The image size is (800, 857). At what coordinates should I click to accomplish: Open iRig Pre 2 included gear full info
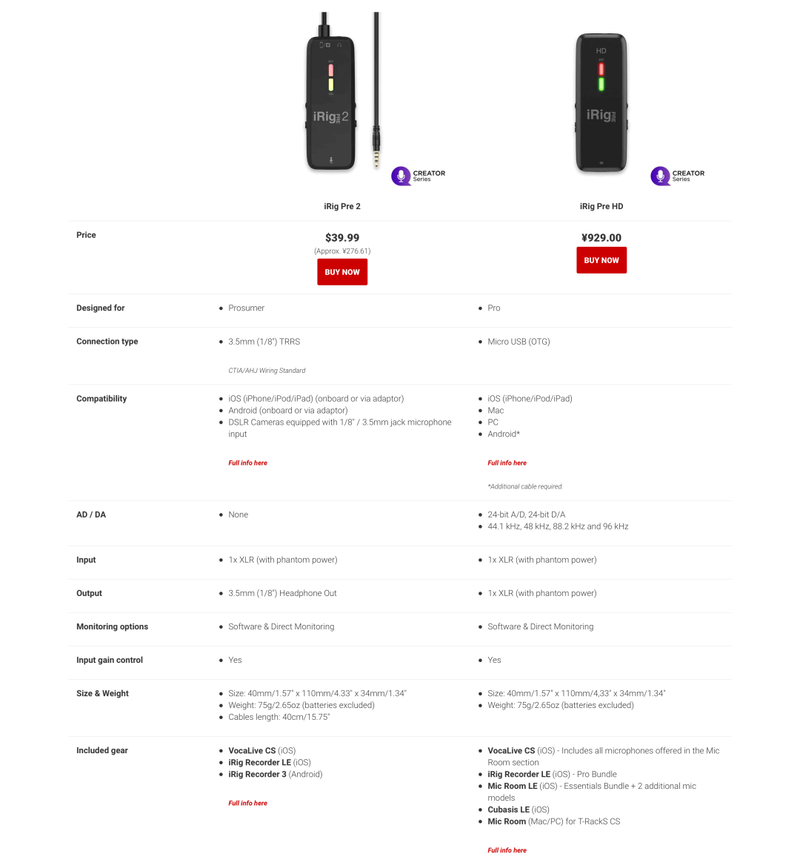pyautogui.click(x=248, y=803)
